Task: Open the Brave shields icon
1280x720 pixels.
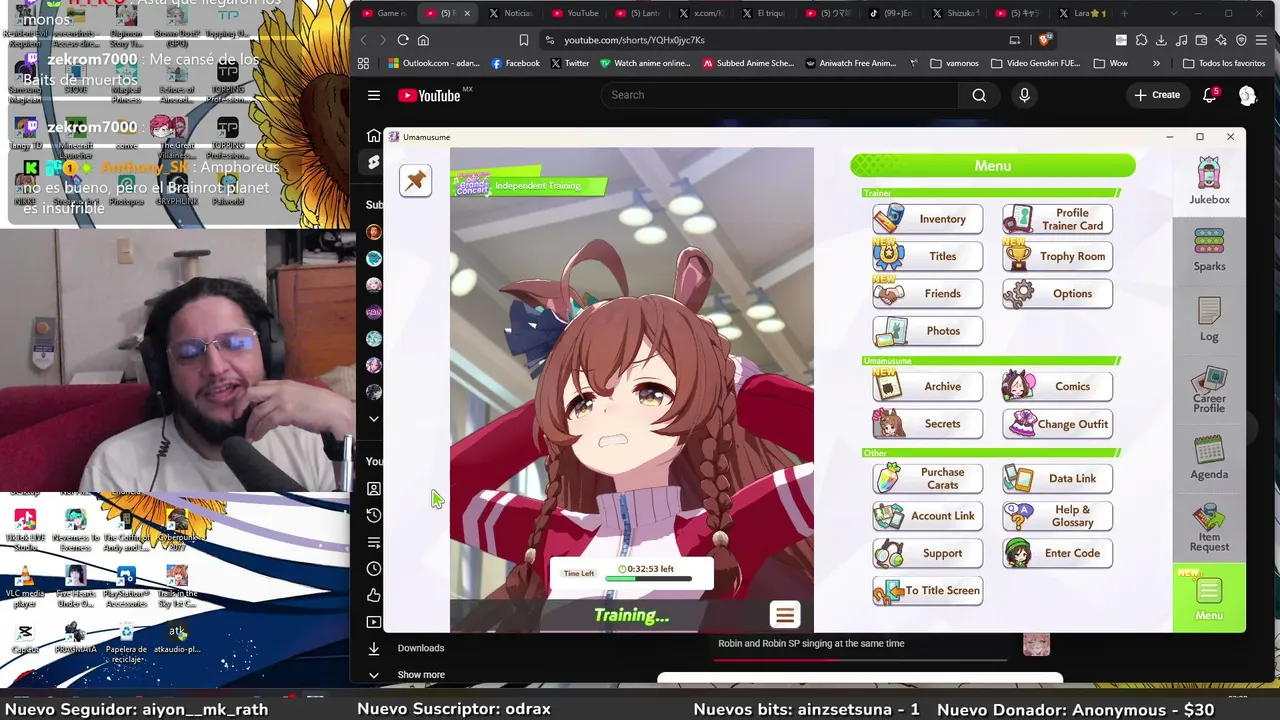Action: [1044, 40]
